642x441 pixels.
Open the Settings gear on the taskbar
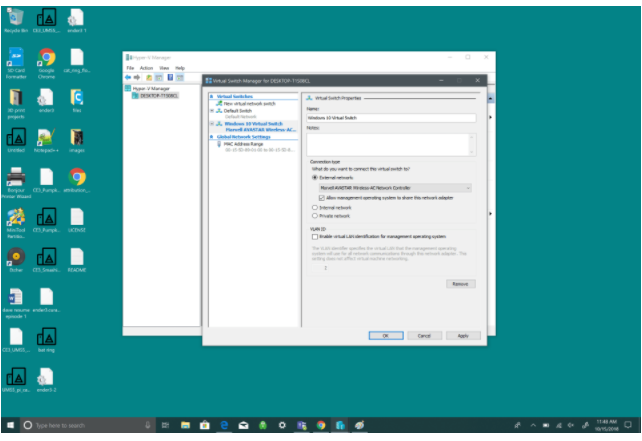coord(282,425)
